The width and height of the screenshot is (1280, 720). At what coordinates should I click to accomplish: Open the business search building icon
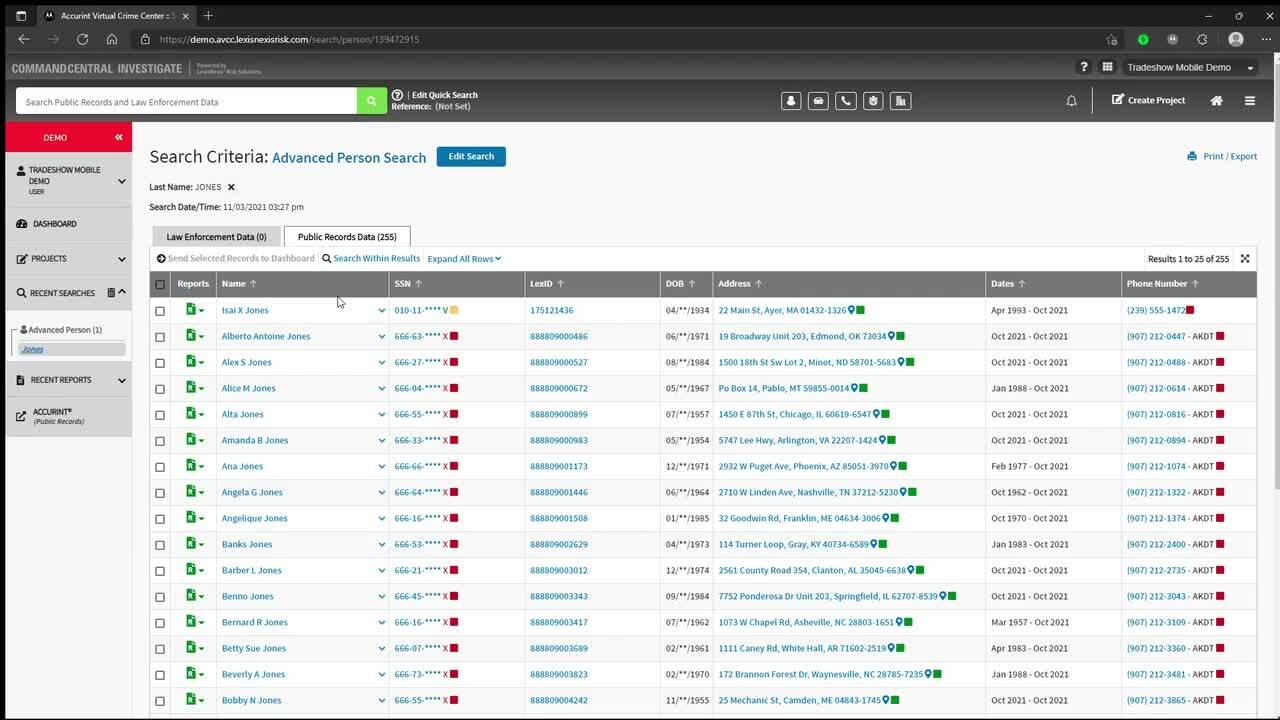[900, 101]
